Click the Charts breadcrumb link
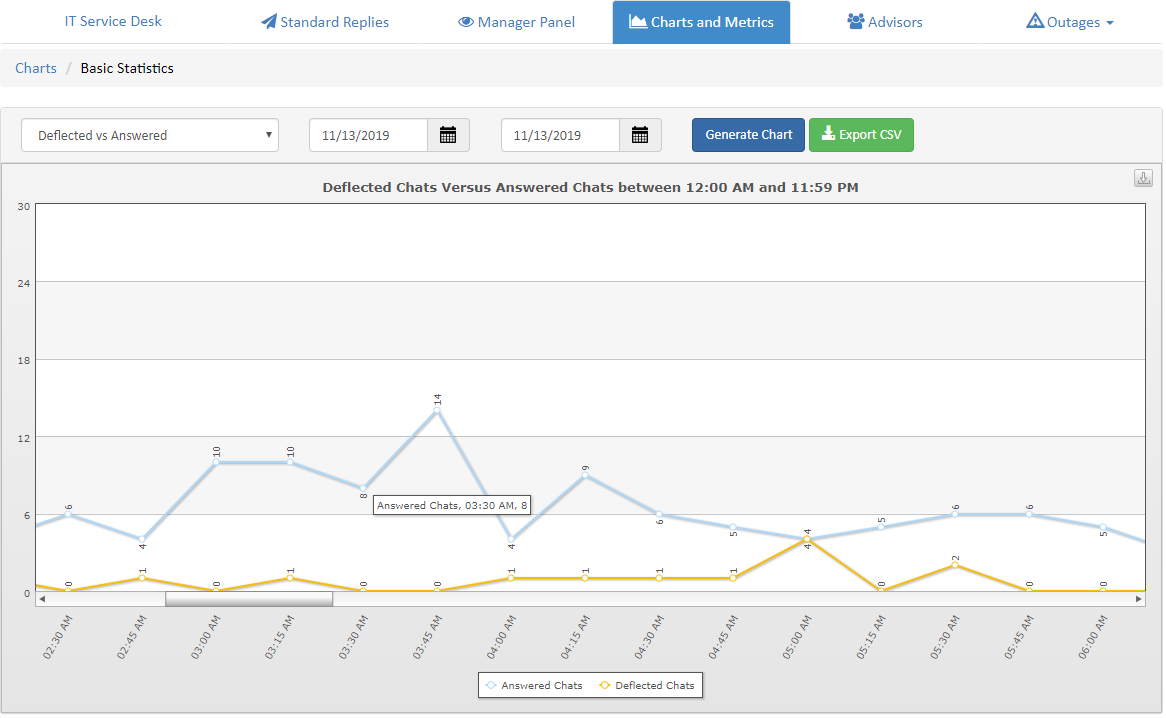This screenshot has width=1166, height=718. point(36,68)
